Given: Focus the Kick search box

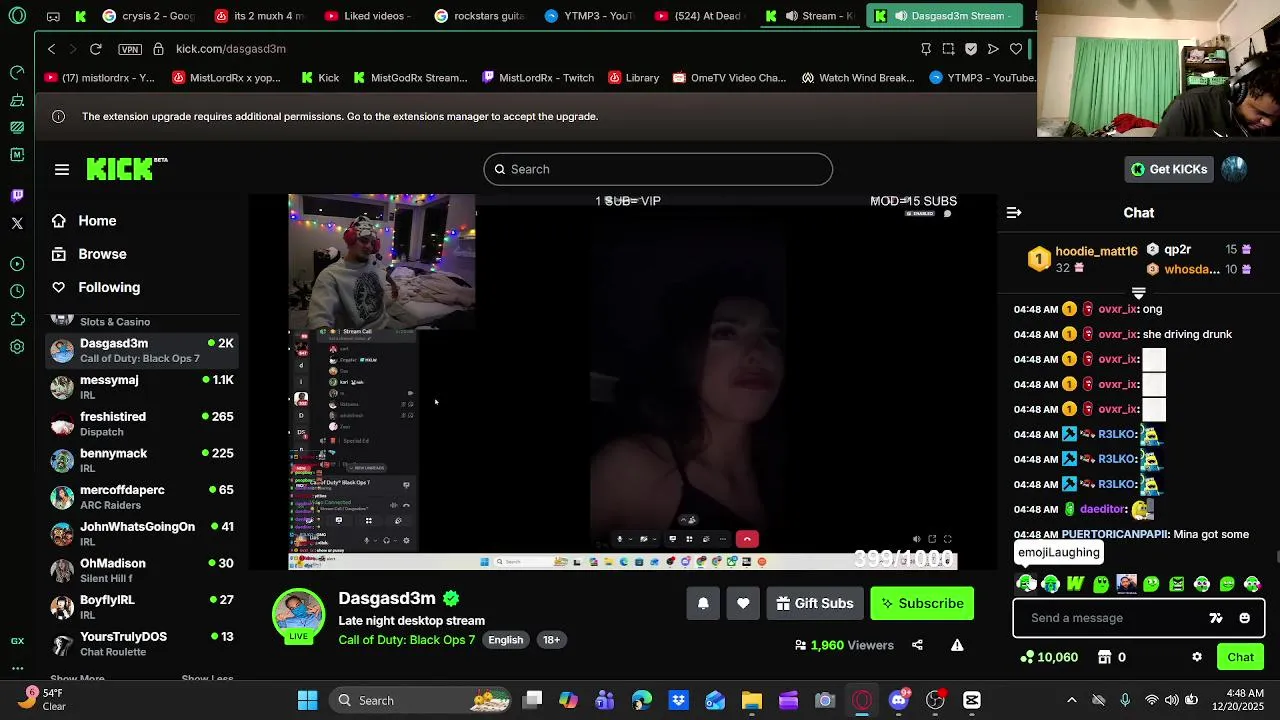Looking at the screenshot, I should (x=658, y=169).
